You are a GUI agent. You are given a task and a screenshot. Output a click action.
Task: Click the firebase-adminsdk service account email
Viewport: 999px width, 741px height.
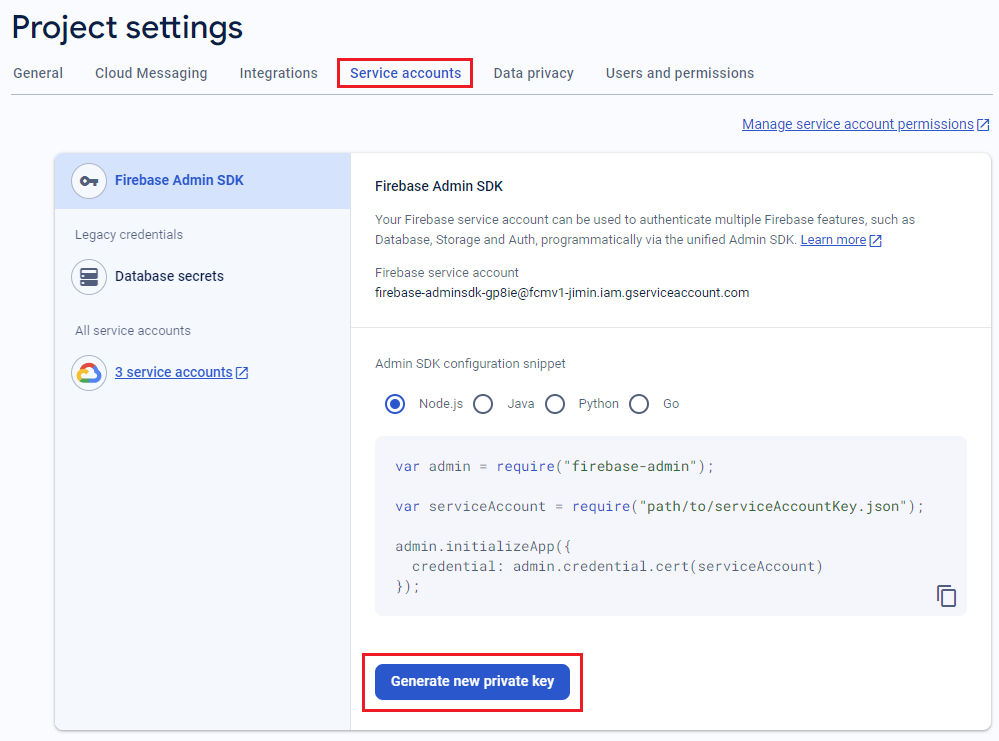[562, 293]
